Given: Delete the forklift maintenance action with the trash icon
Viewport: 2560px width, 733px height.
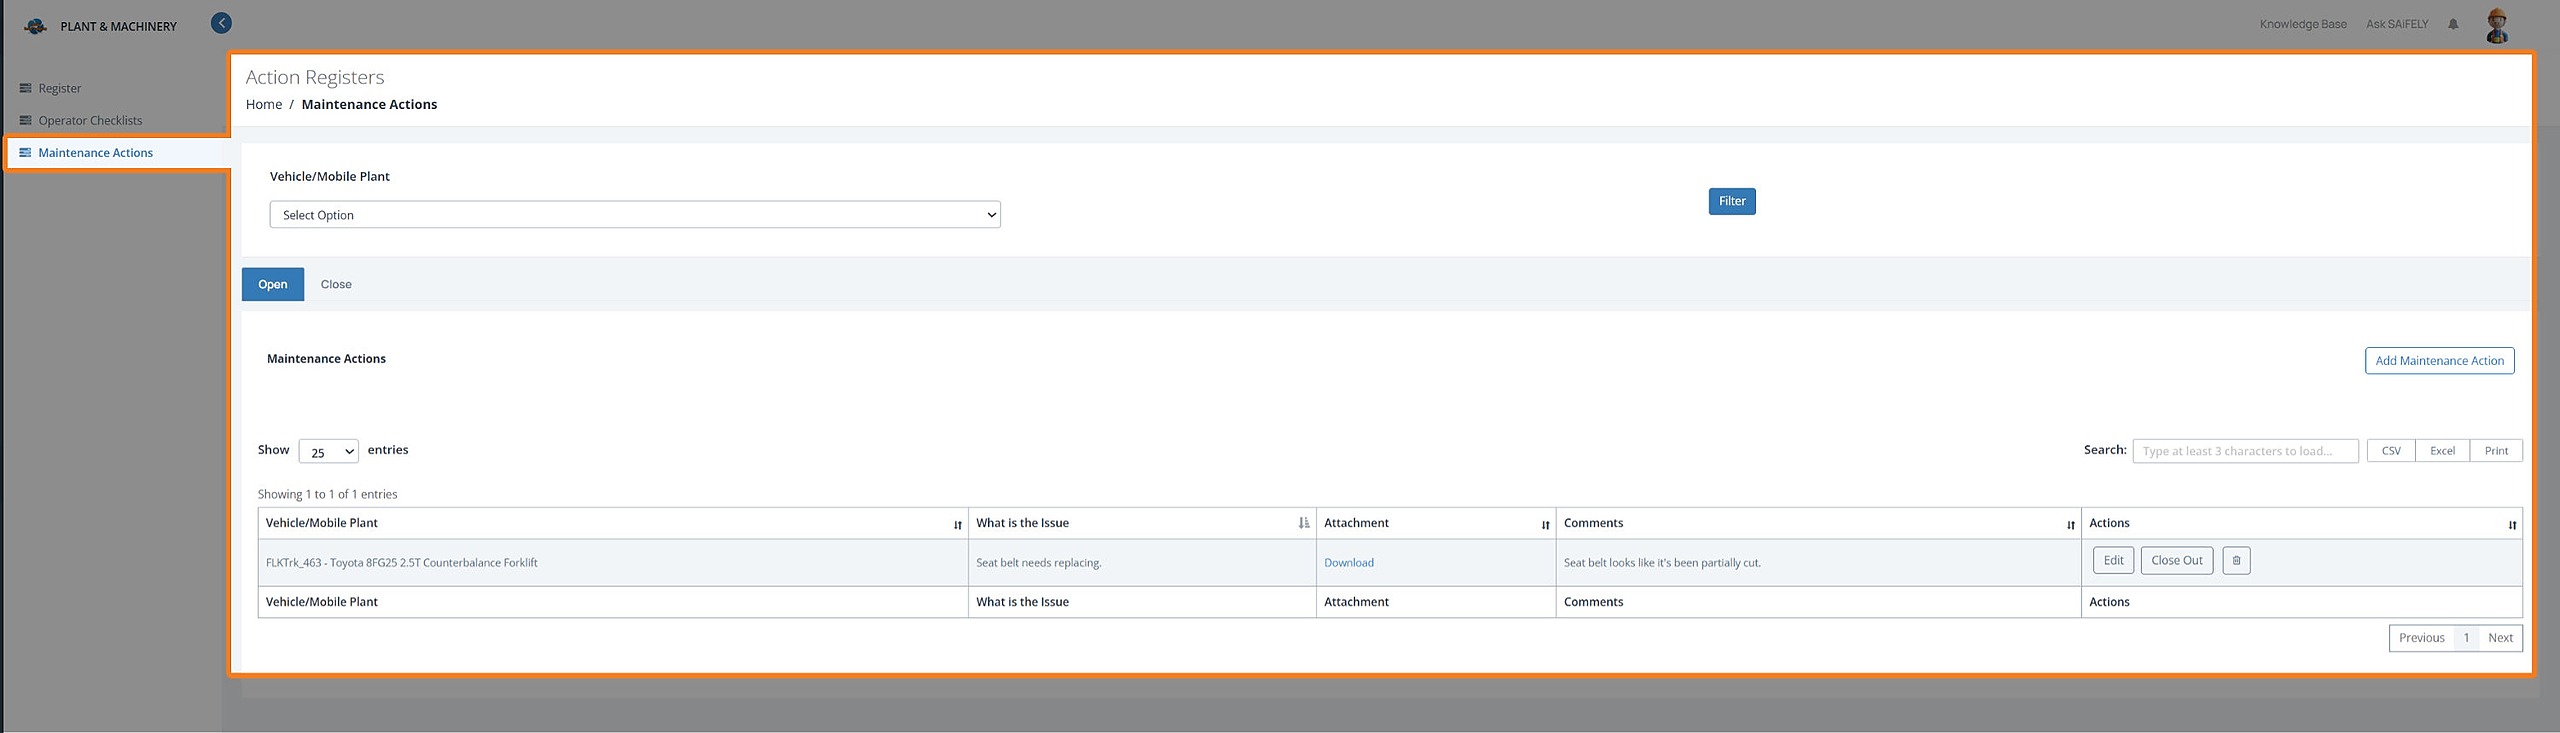Looking at the screenshot, I should pyautogui.click(x=2236, y=561).
